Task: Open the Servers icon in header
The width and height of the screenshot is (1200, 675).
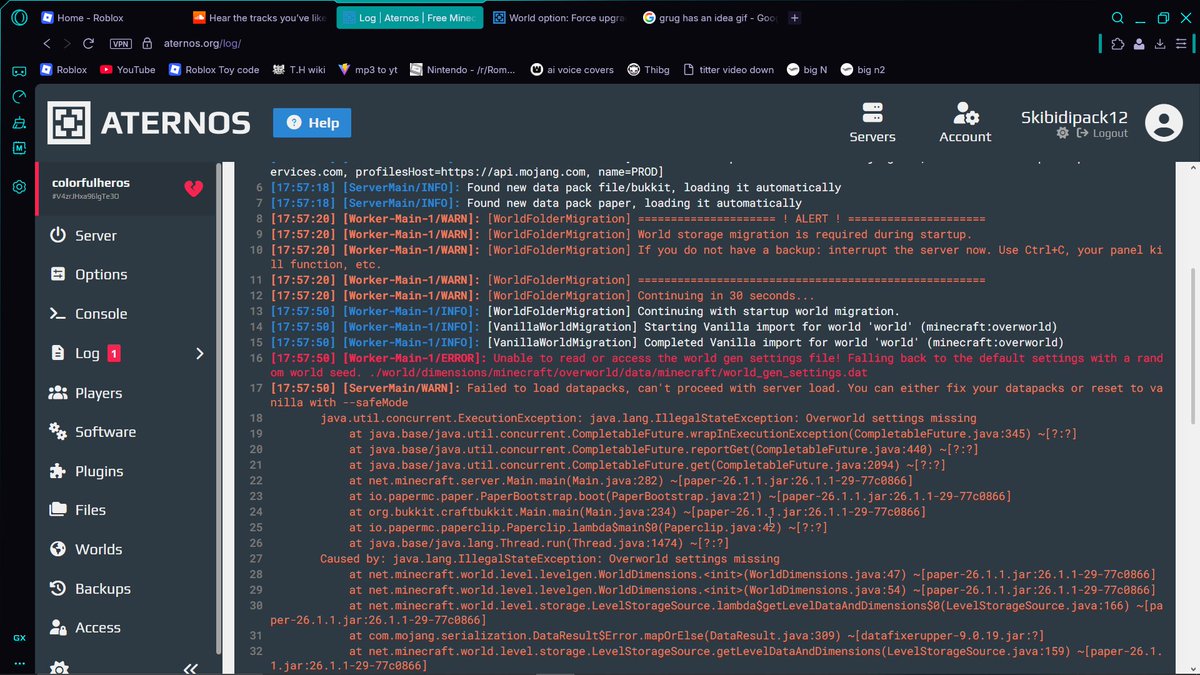Action: pos(872,112)
